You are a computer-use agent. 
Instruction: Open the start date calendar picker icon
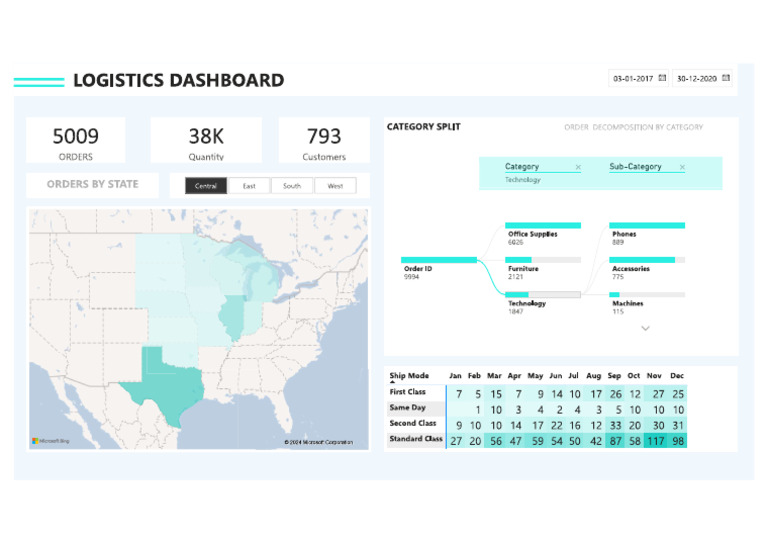pos(662,78)
